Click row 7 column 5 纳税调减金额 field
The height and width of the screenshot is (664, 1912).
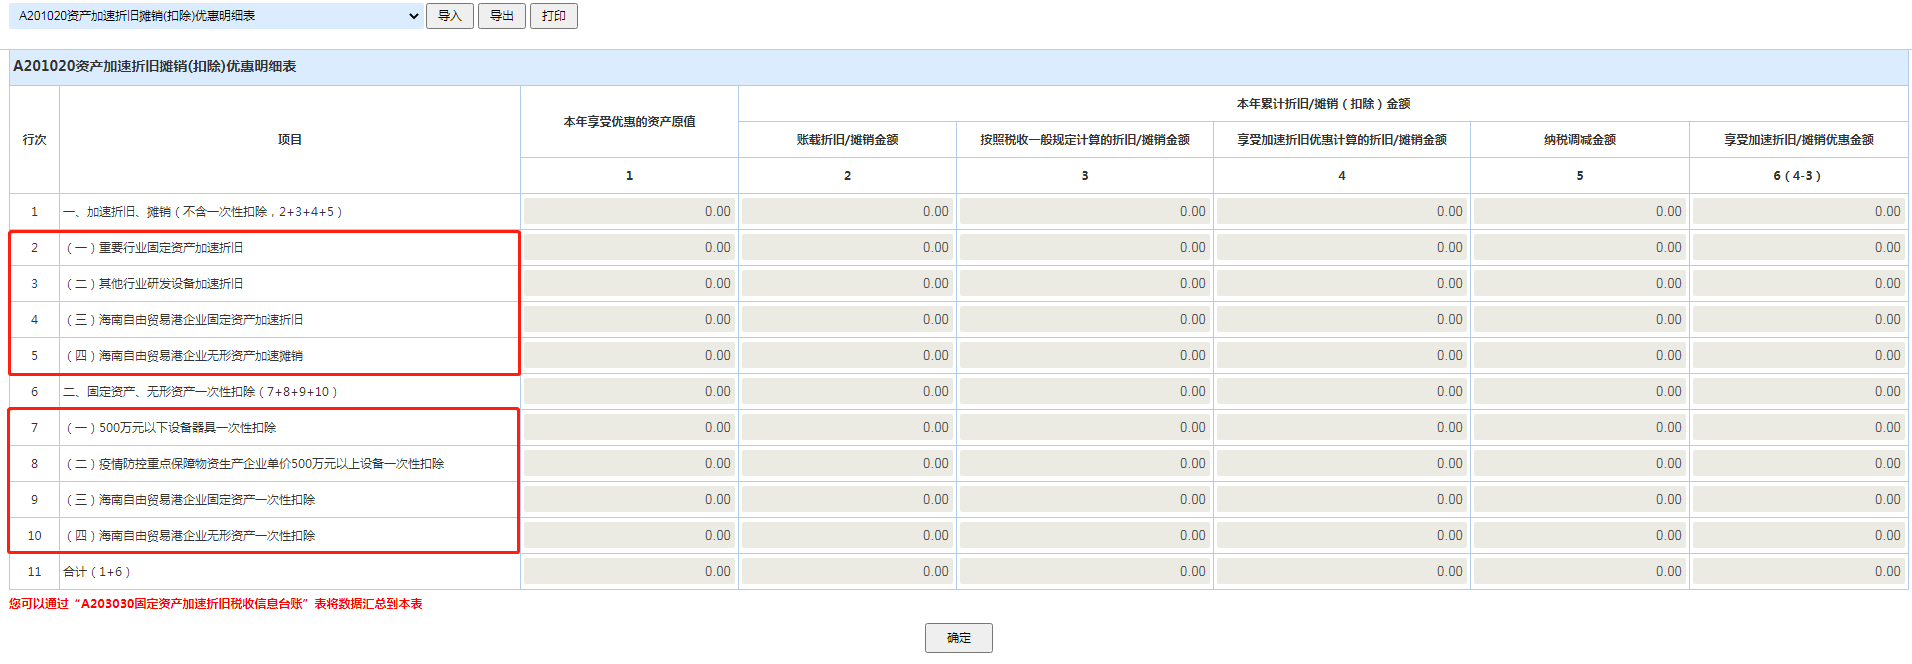tap(1580, 427)
